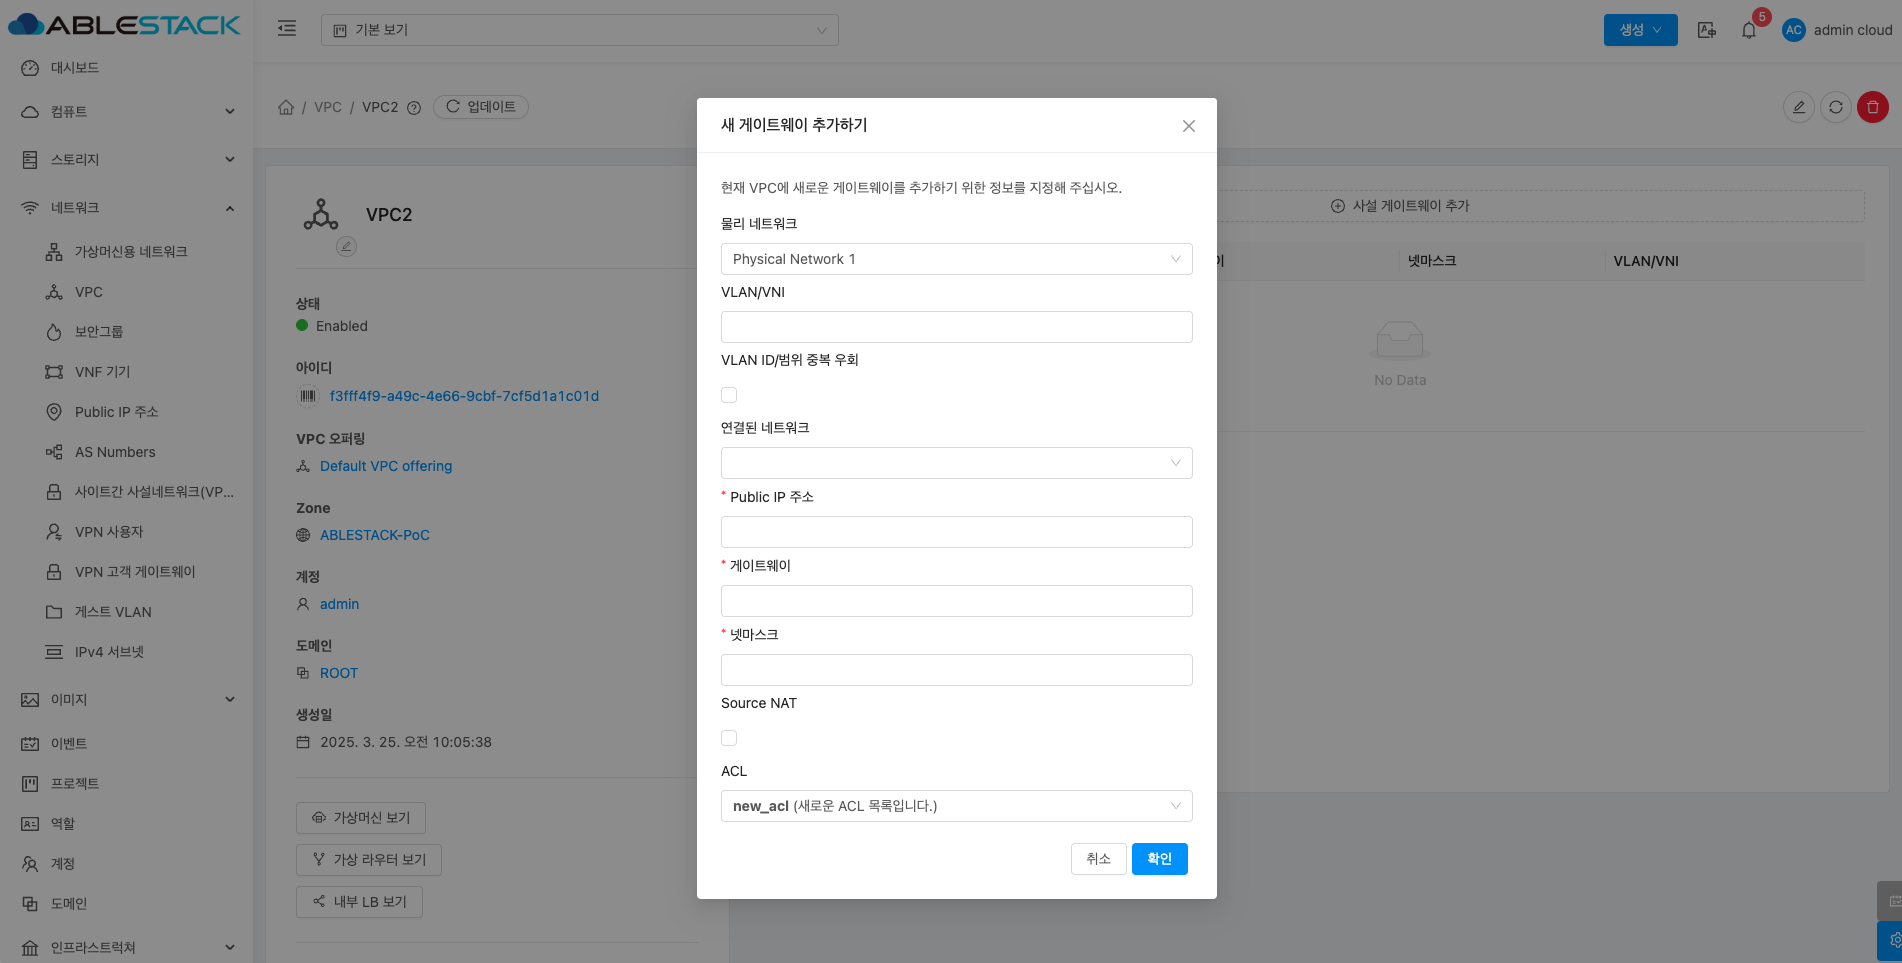Open 프로젝트 in the sidebar

(127, 784)
